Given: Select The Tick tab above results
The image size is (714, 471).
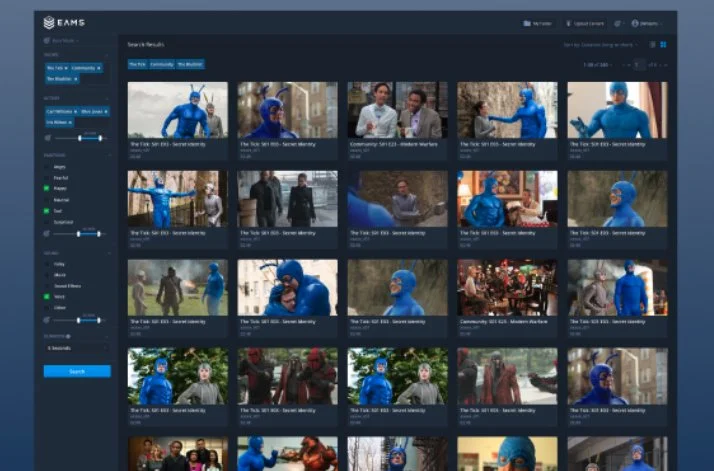Looking at the screenshot, I should point(137,64).
